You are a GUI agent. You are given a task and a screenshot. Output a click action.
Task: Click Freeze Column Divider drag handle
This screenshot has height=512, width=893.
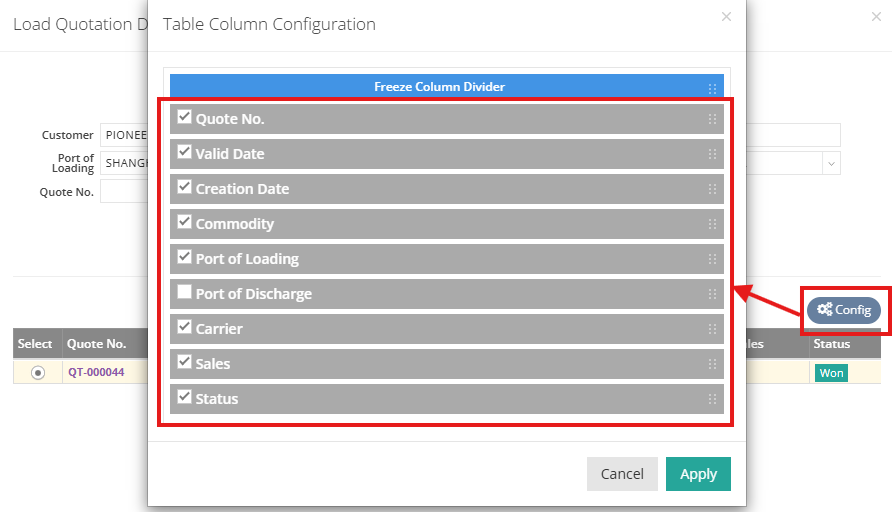coord(712,87)
